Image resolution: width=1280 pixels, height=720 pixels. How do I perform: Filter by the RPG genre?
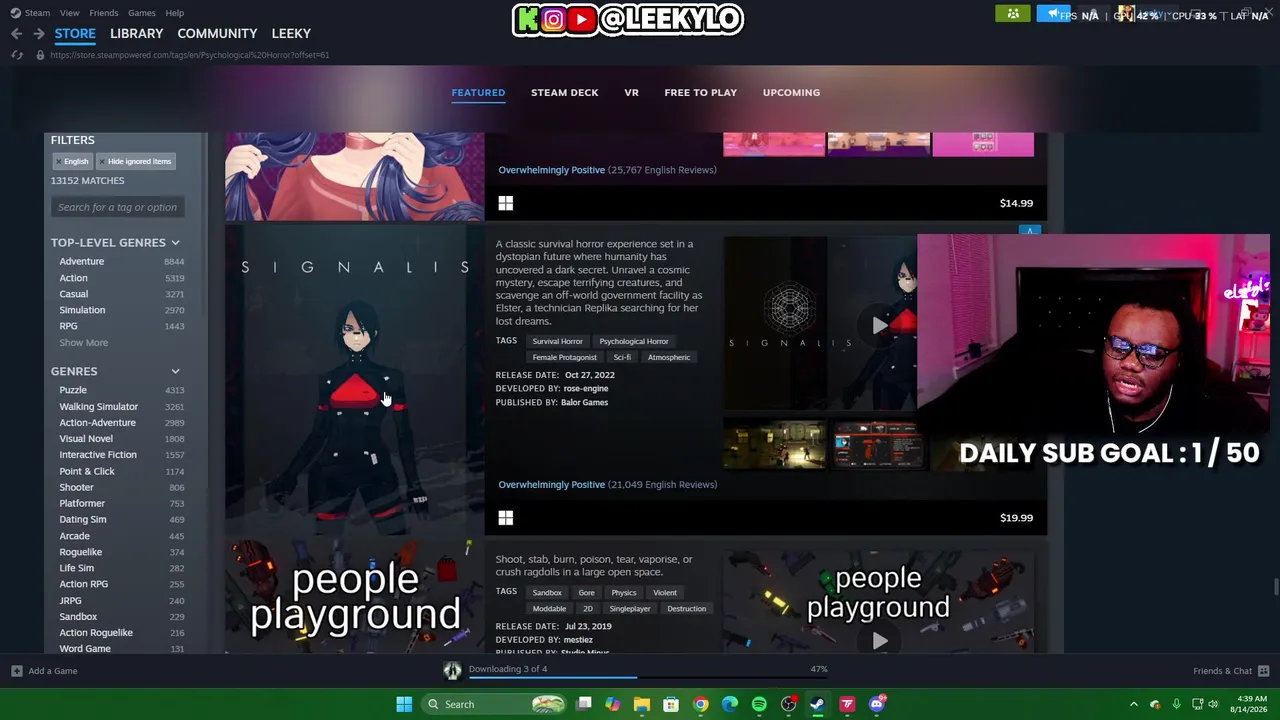(68, 326)
